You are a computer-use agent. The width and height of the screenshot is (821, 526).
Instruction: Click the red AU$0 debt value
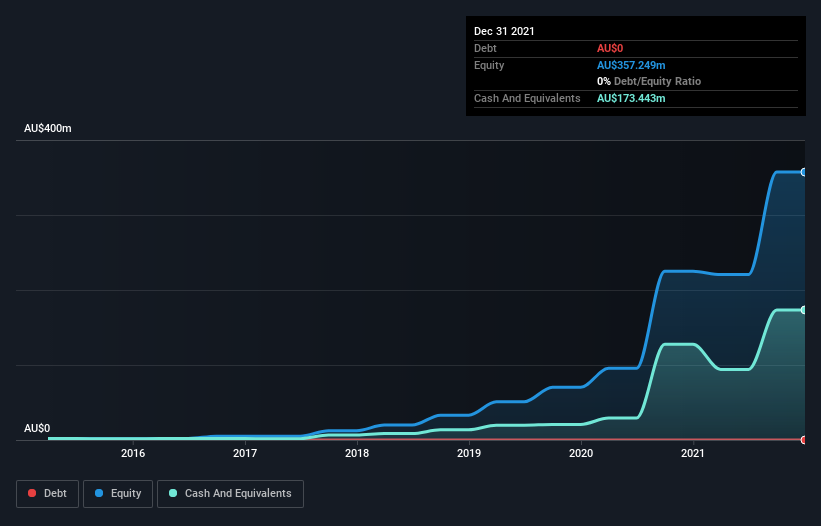point(610,48)
